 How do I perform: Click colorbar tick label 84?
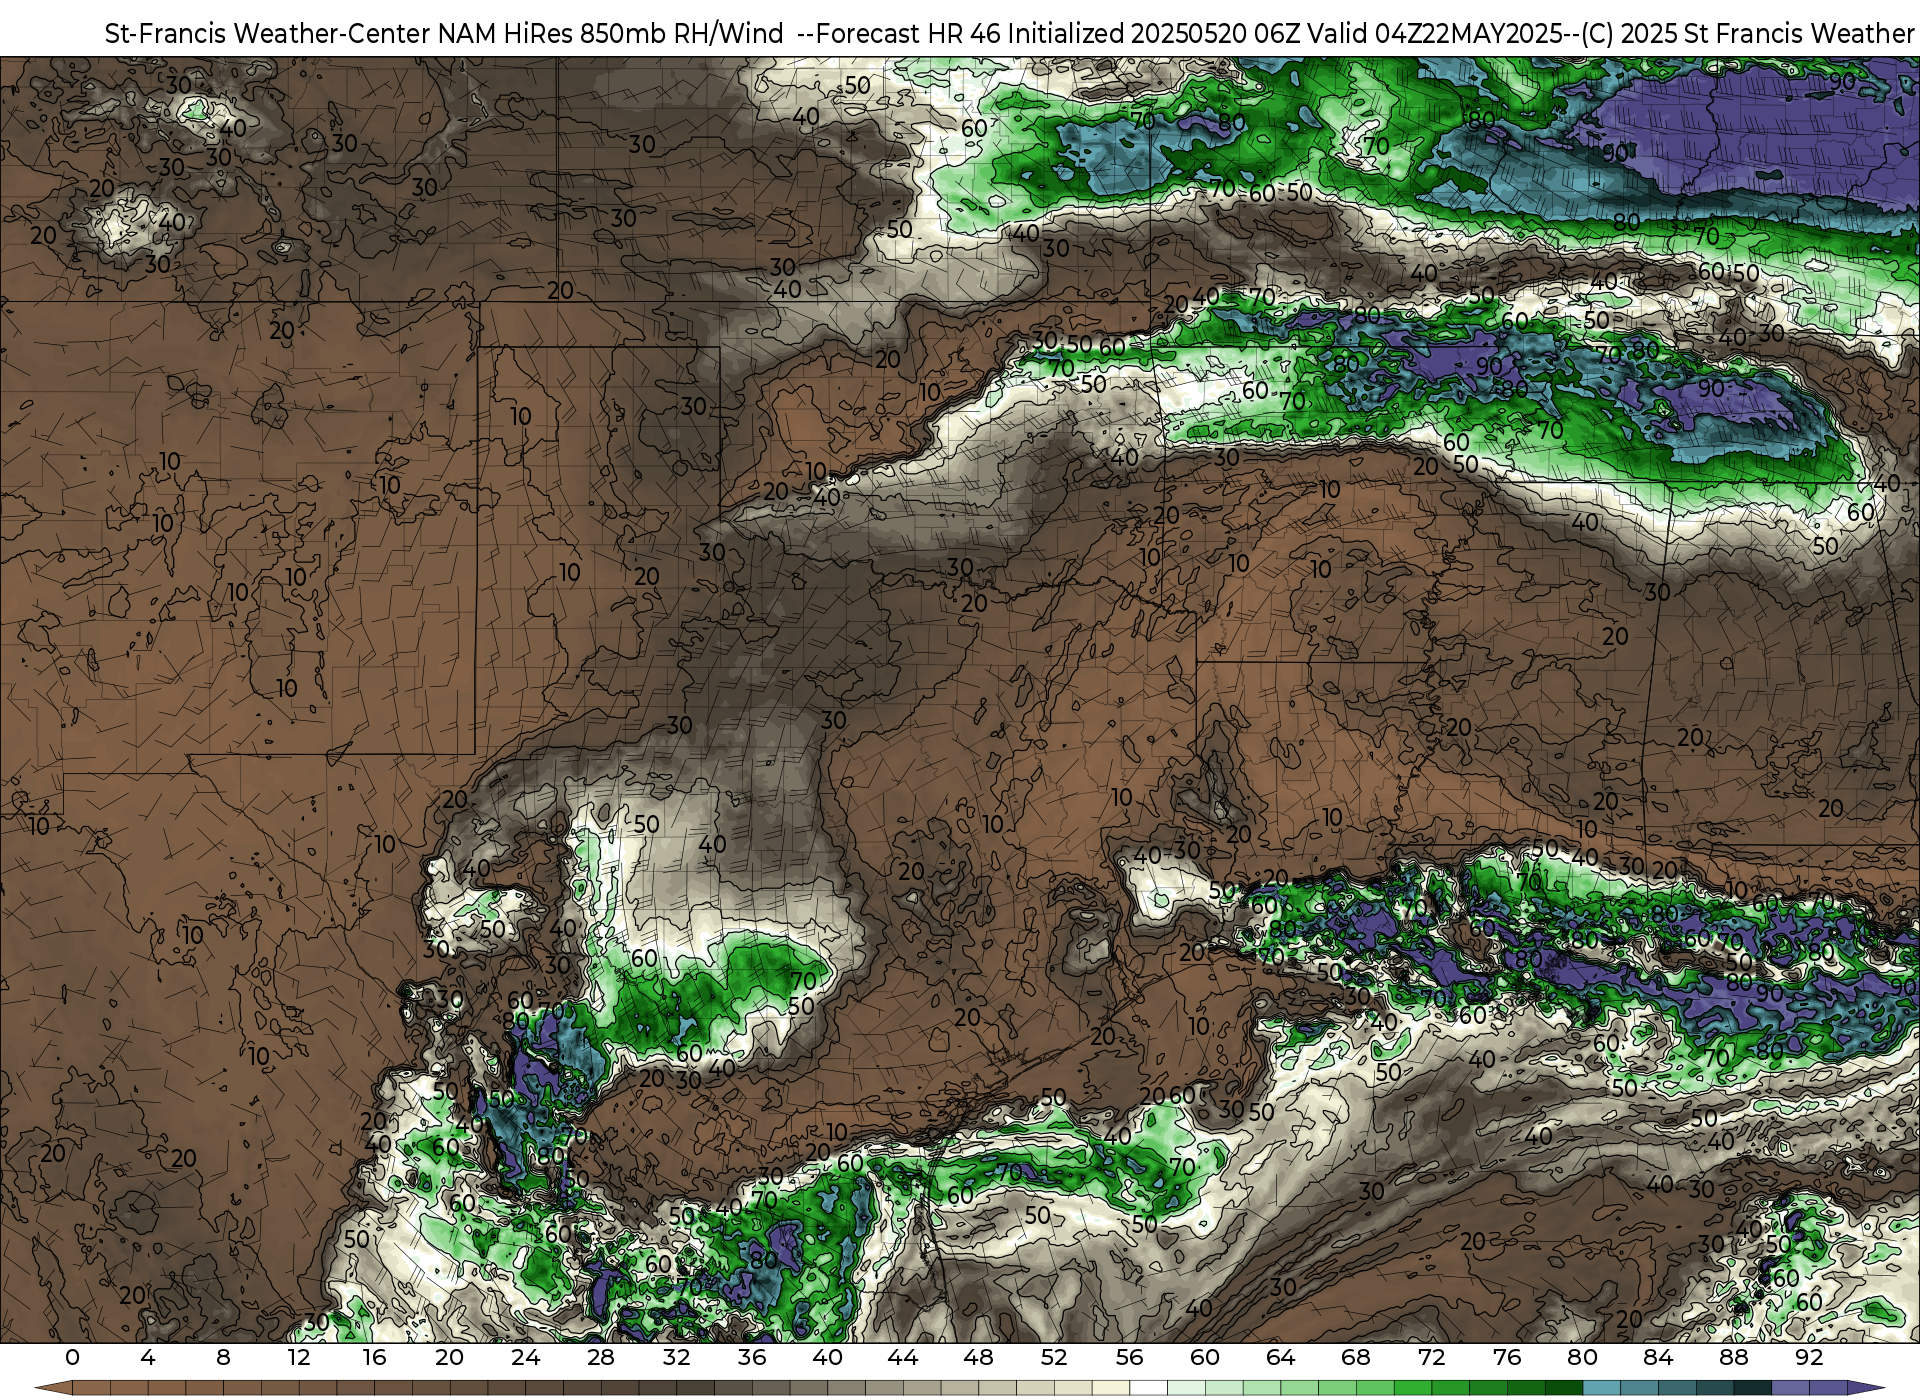coord(1658,1358)
